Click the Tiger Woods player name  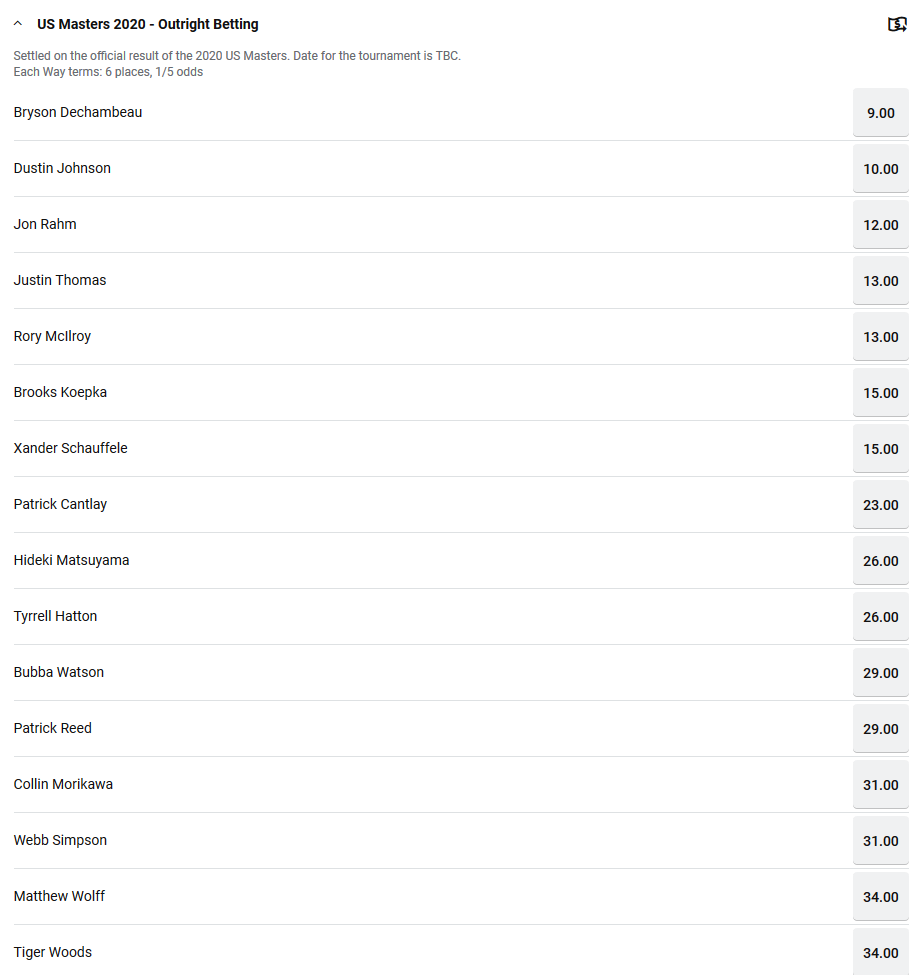53,952
